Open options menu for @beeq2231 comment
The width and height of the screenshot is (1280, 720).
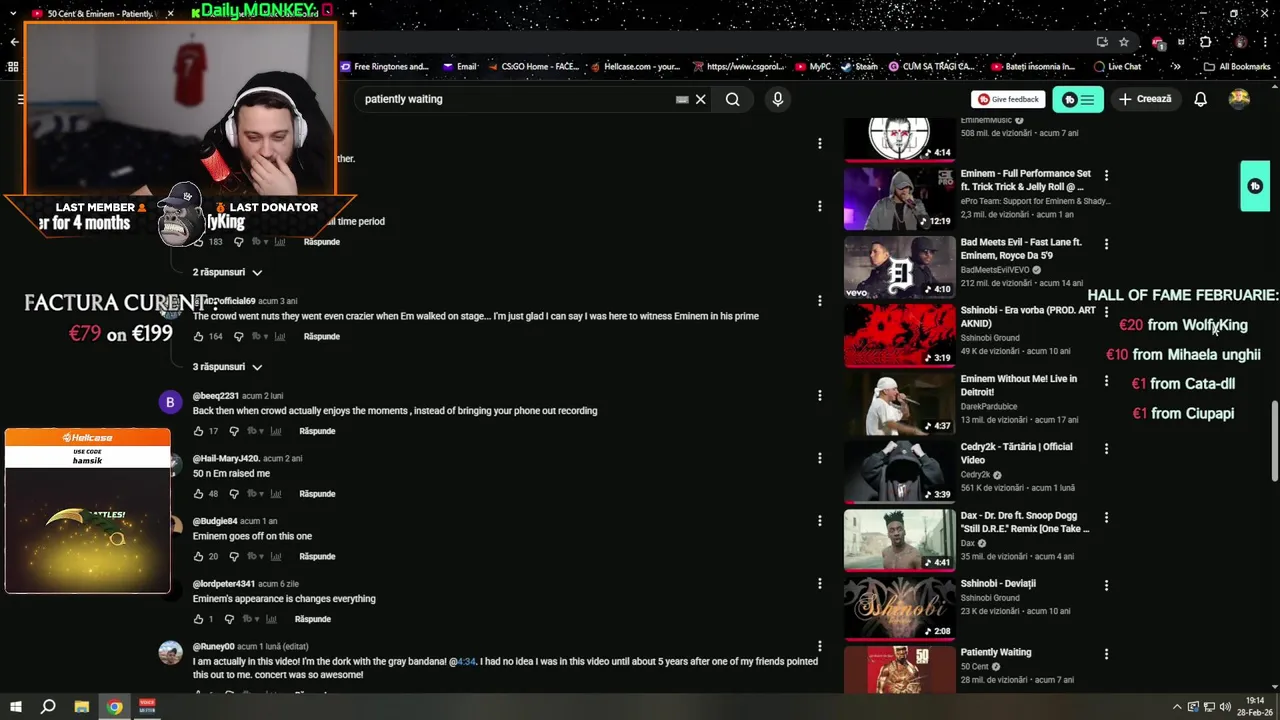click(x=820, y=396)
